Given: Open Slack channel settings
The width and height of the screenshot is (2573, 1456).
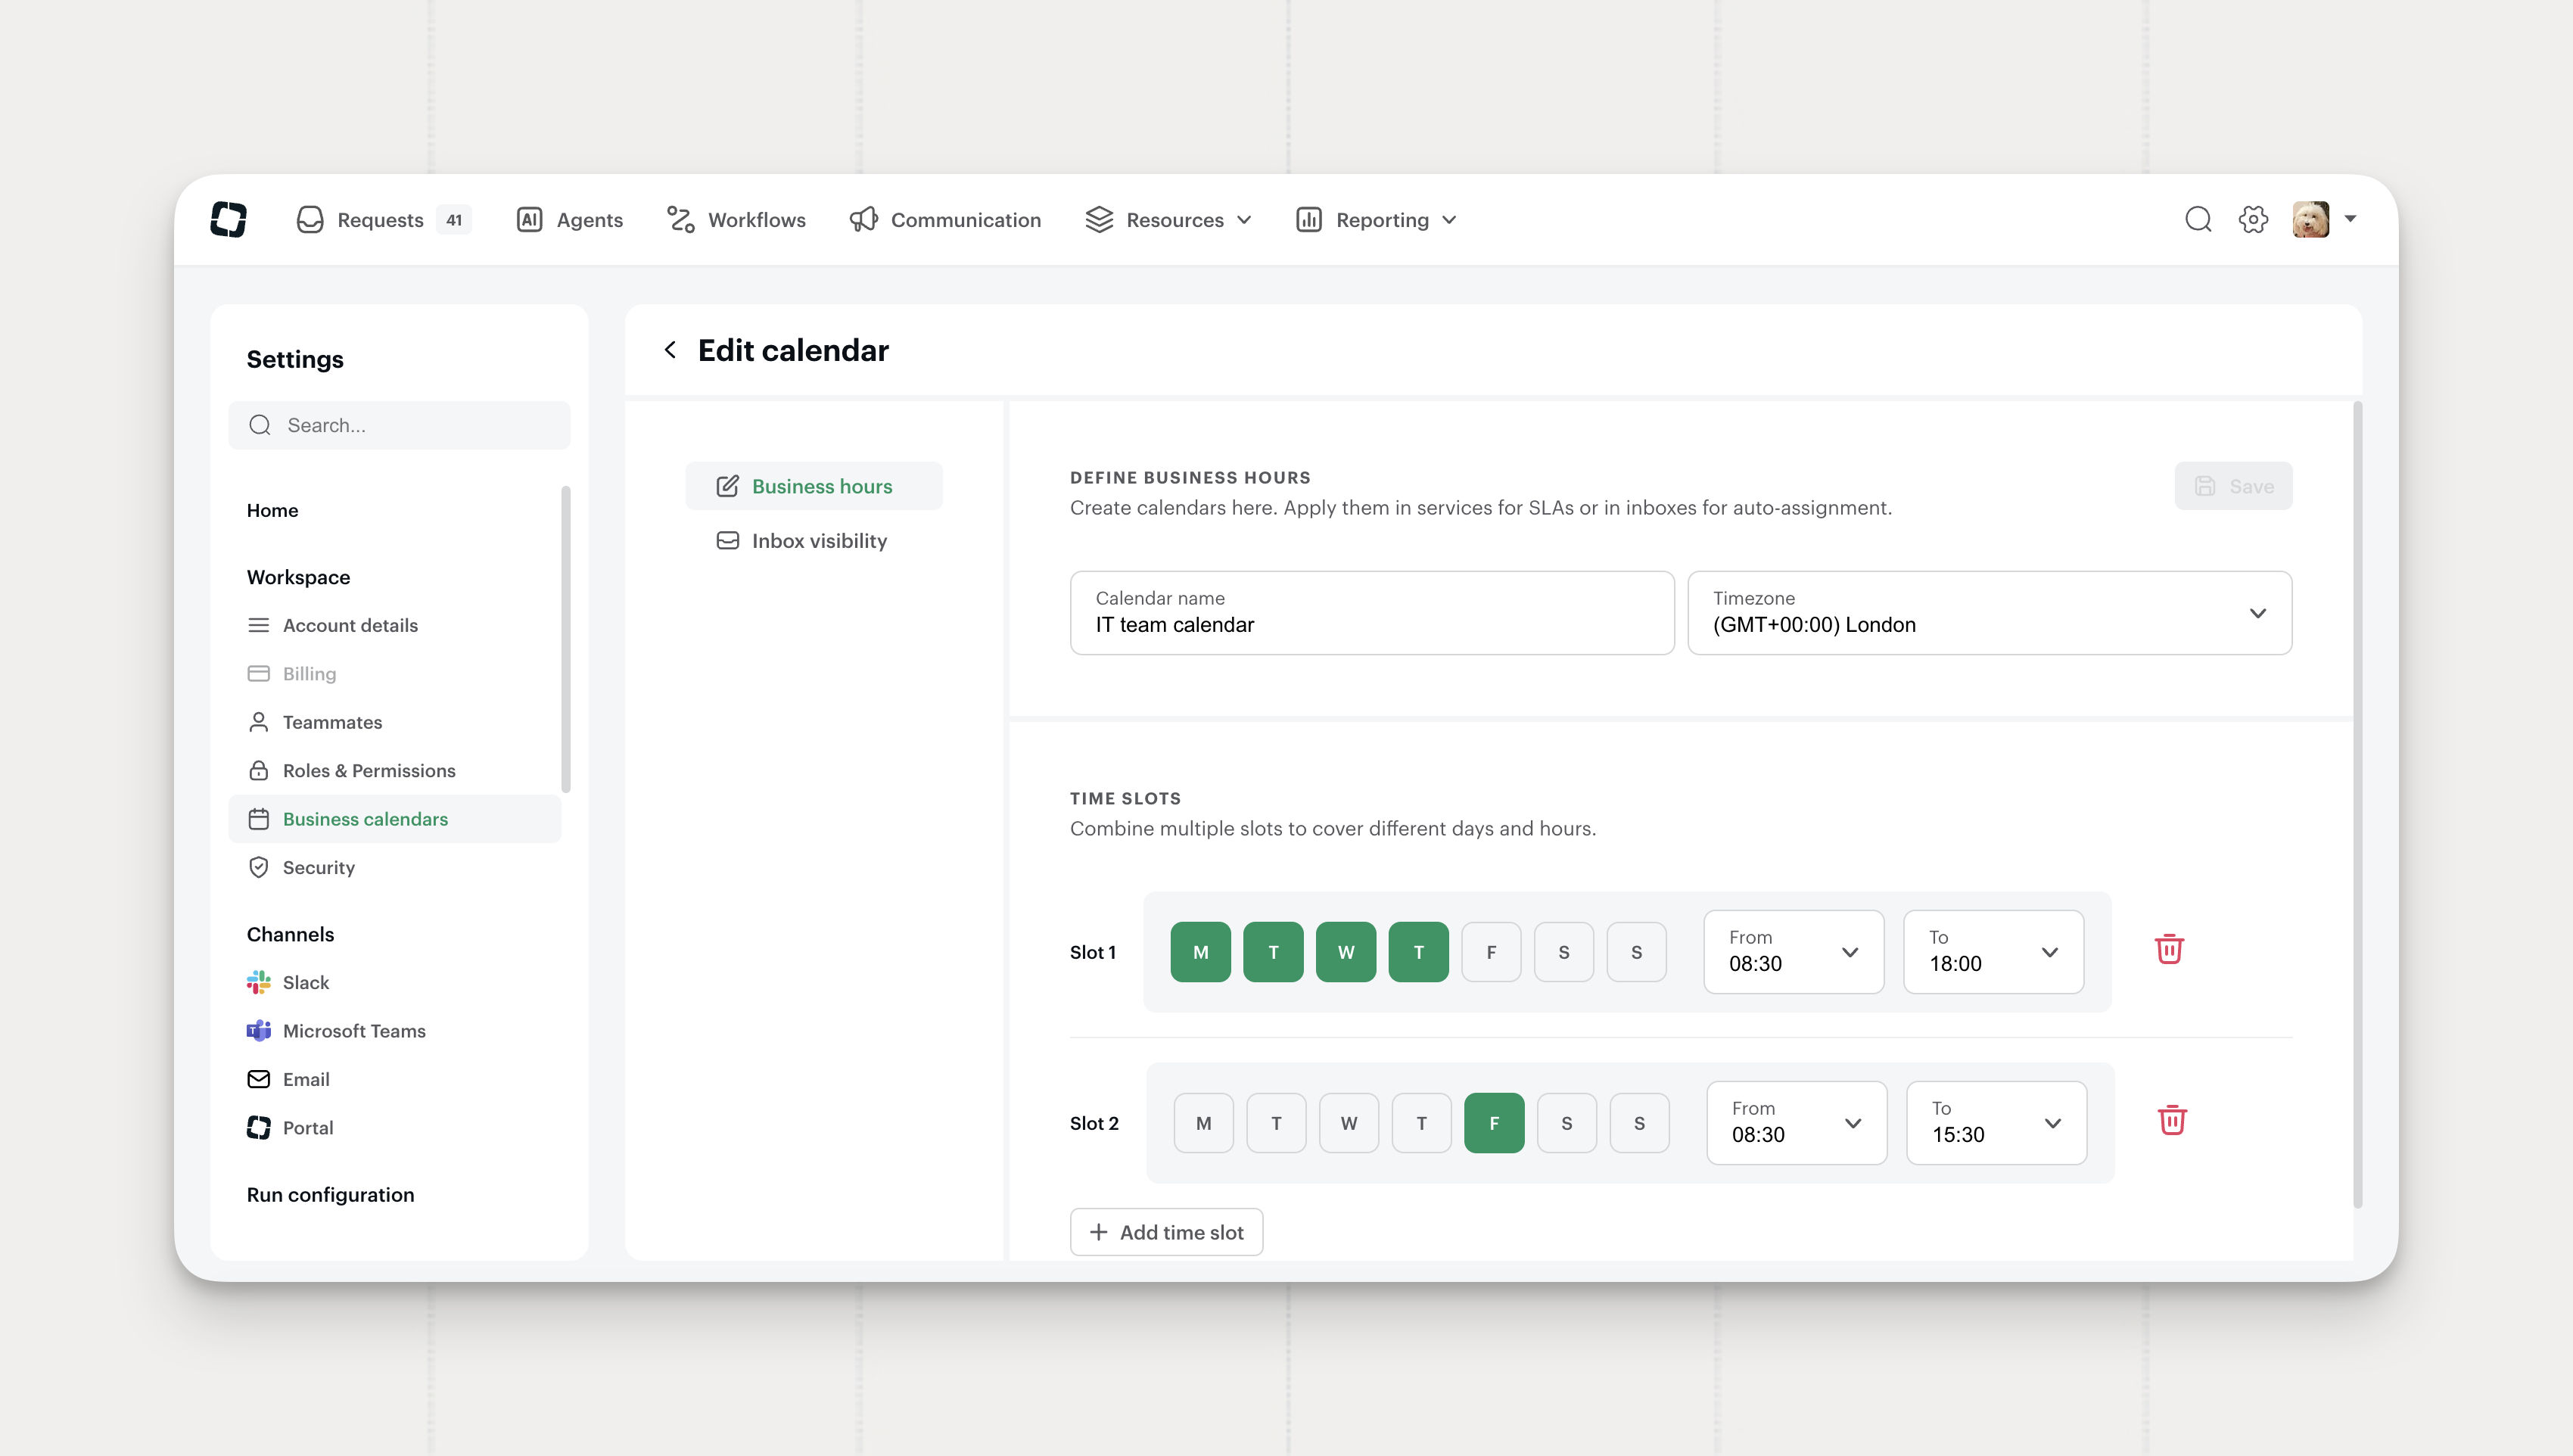Looking at the screenshot, I should [305, 982].
